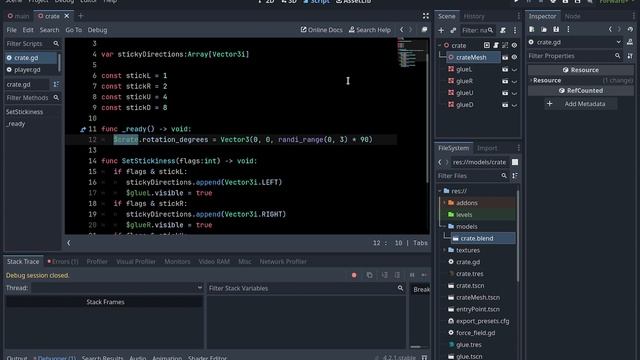Switch to the Import tab

click(x=487, y=148)
